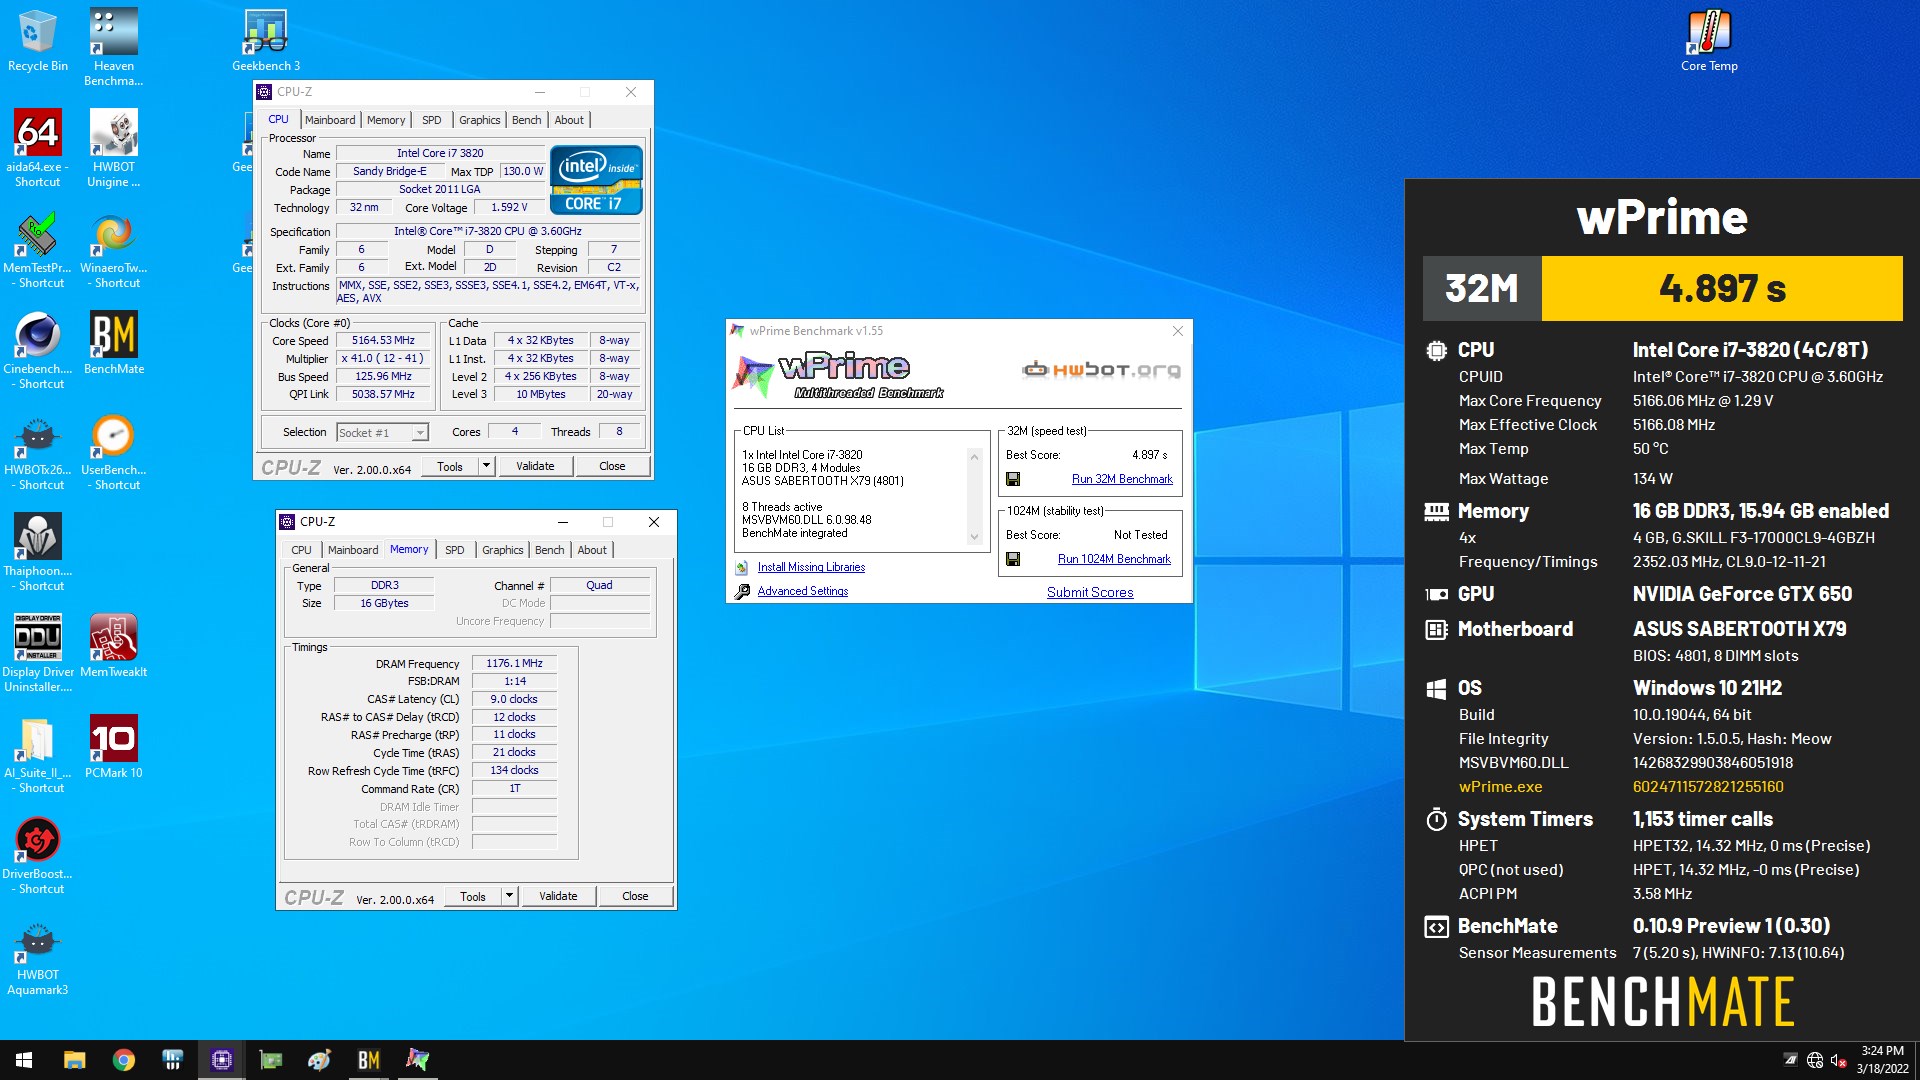Switch to Mainboard tab in upper CPU-Z
Screen dimensions: 1920x1080
pyautogui.click(x=330, y=120)
